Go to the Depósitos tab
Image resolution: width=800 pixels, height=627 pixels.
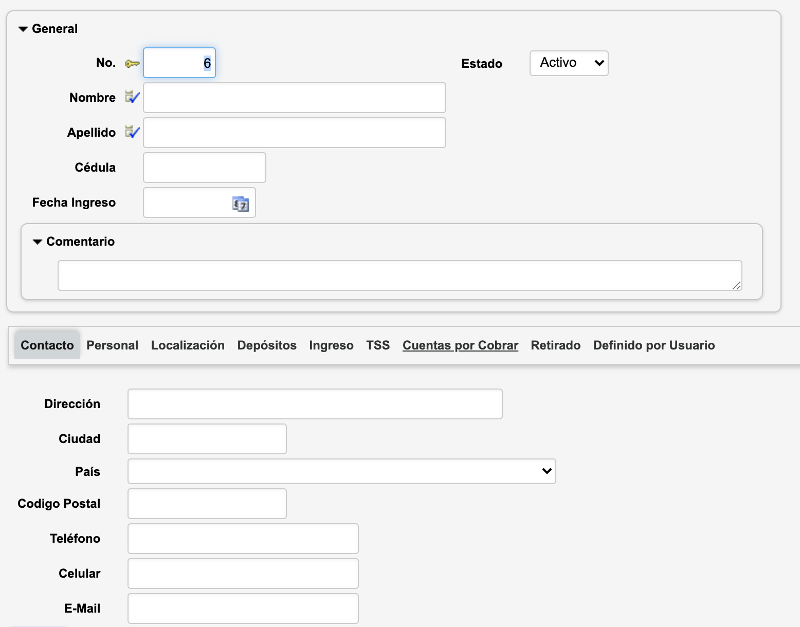tap(267, 345)
